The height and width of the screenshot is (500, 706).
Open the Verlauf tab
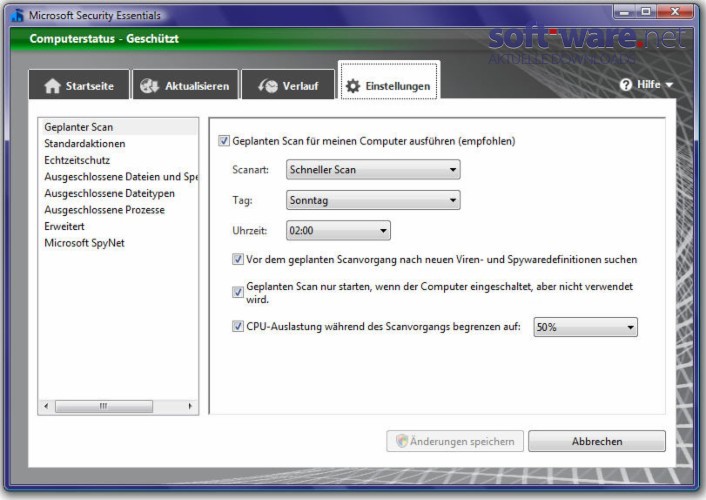(288, 84)
